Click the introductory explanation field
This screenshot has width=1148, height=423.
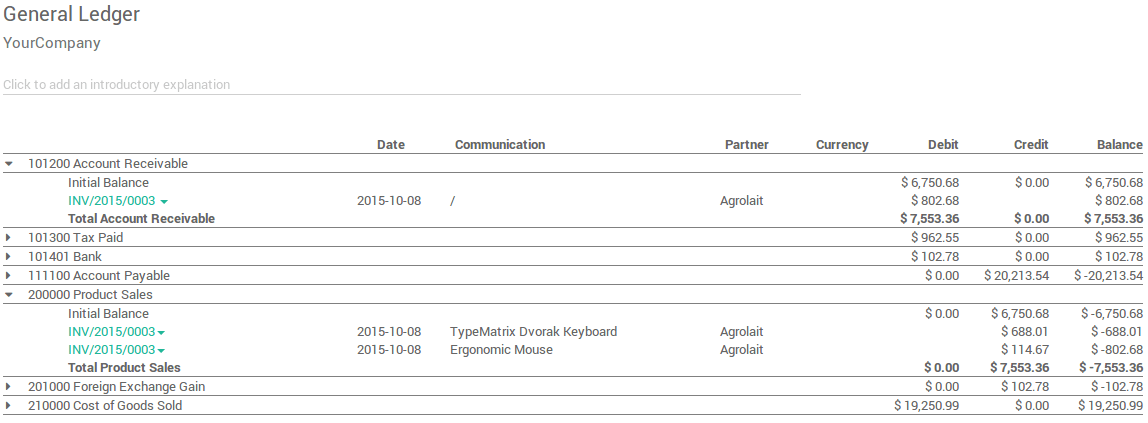pos(400,85)
